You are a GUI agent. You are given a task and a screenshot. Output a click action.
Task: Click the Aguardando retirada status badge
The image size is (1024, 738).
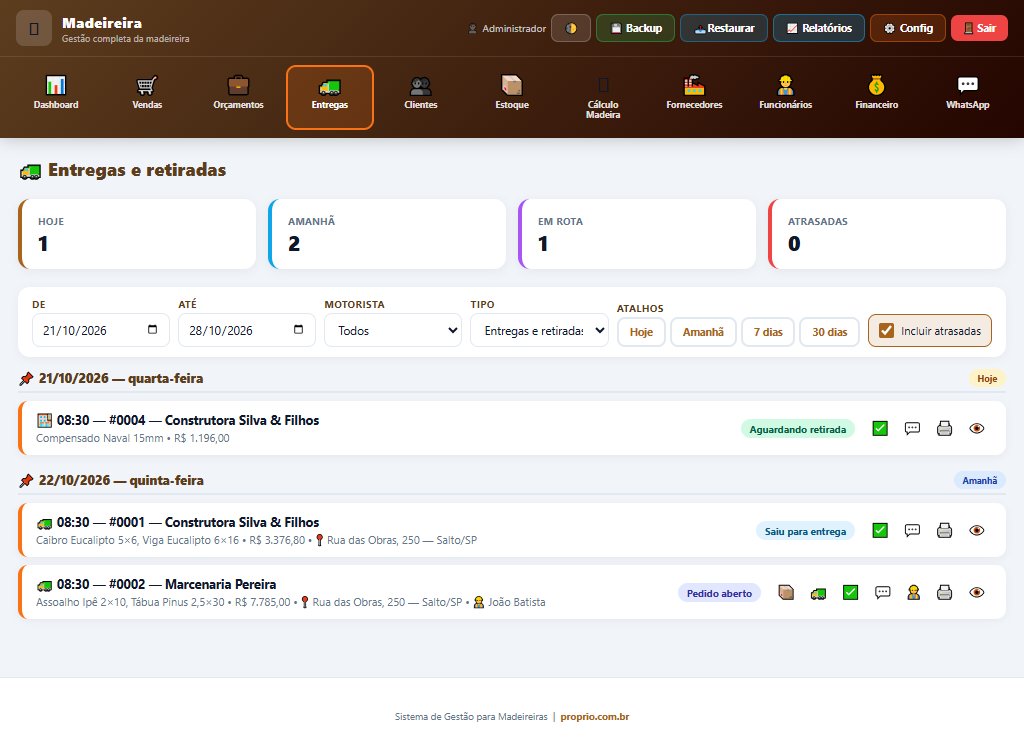coord(797,429)
